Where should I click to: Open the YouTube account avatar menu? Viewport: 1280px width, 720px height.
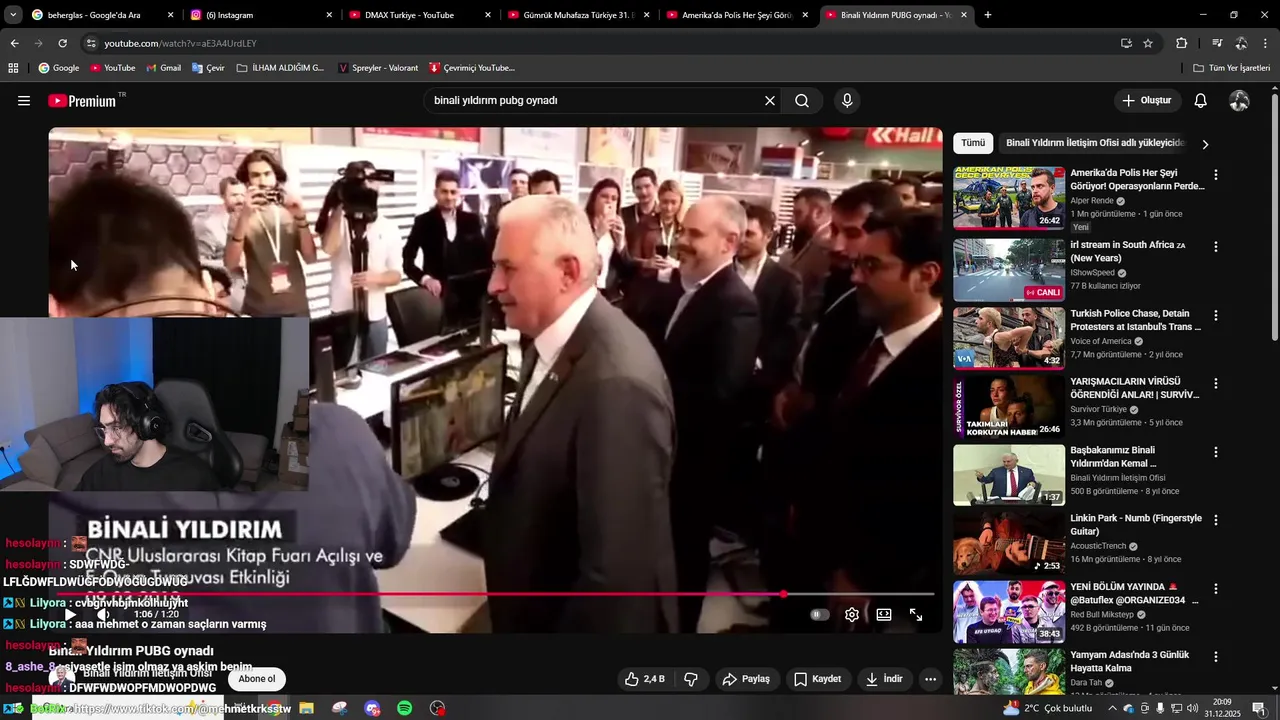pyautogui.click(x=1239, y=101)
